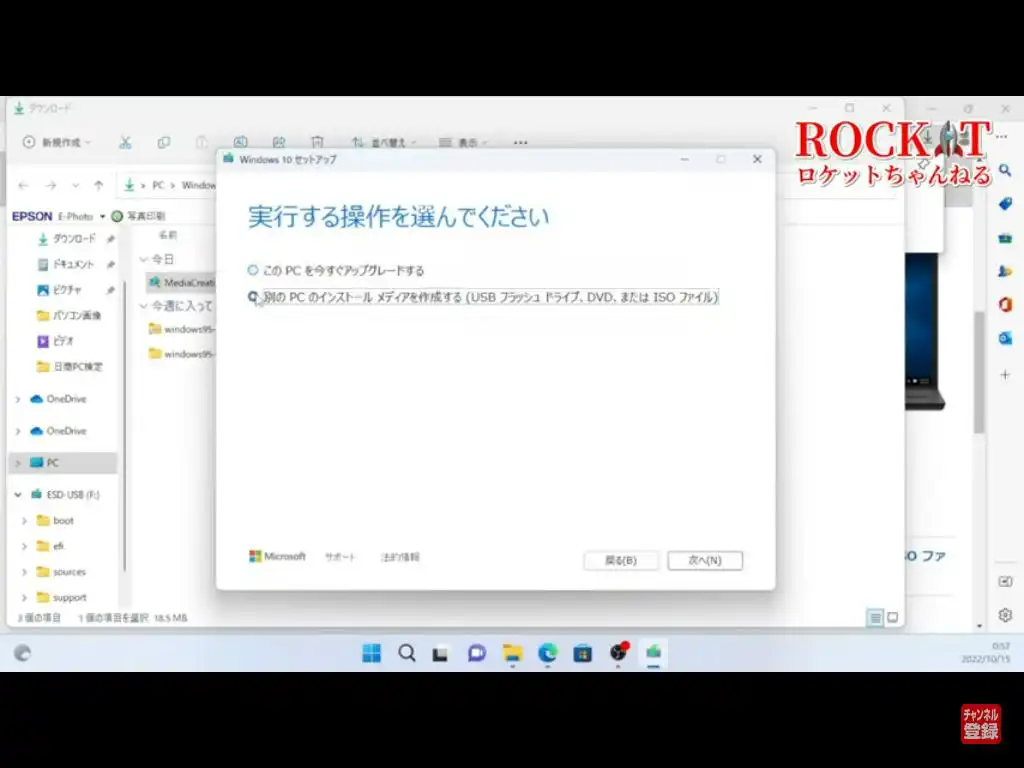Switch Explorer to details view icon
The image size is (1024, 768).
[x=875, y=617]
